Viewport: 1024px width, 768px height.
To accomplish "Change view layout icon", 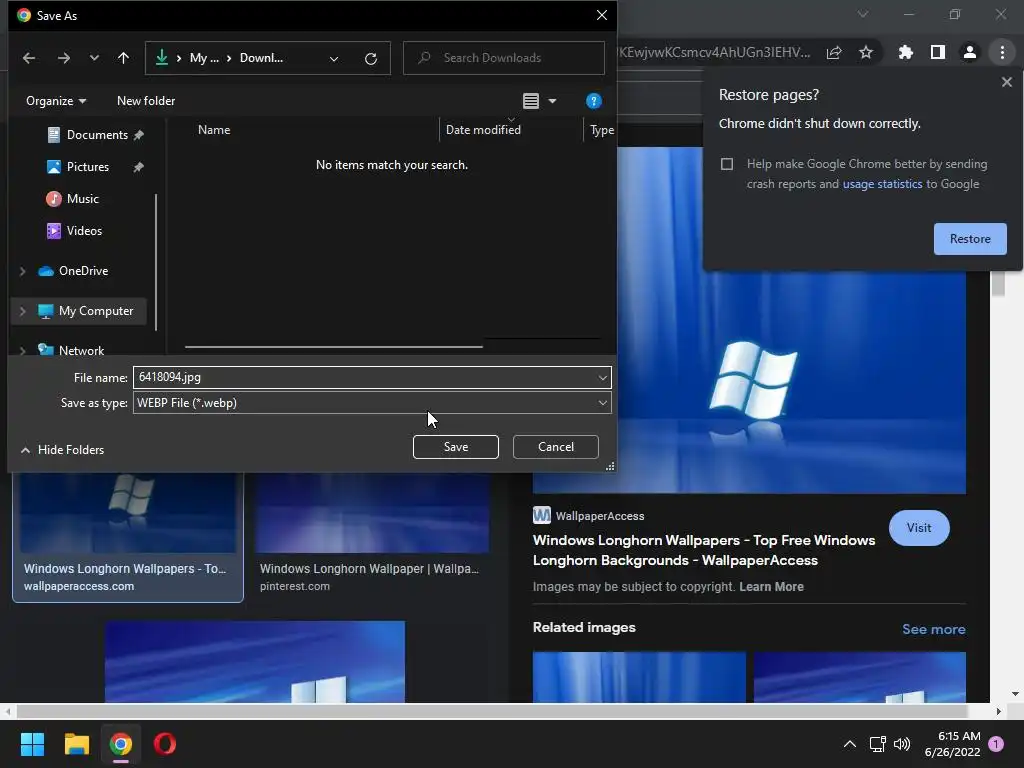I will pos(531,101).
